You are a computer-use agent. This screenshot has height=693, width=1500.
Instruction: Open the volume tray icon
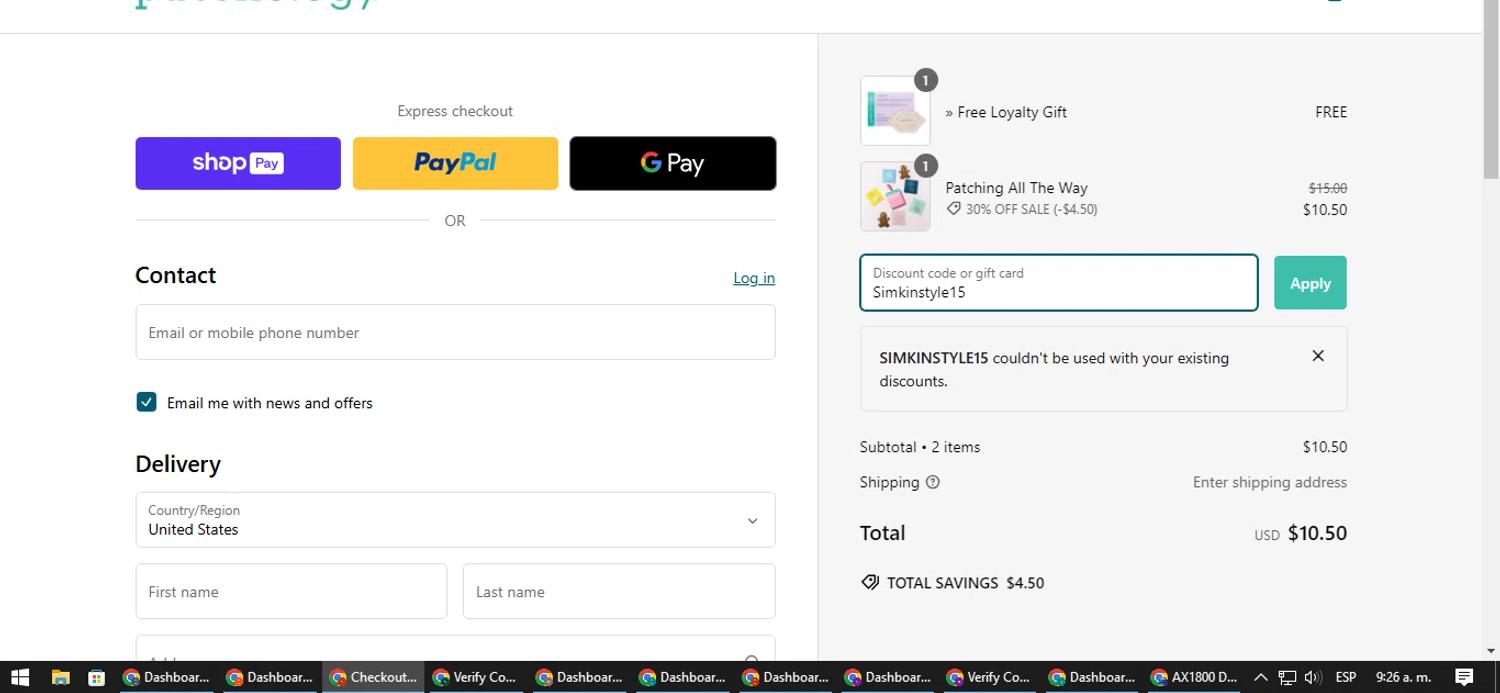(x=1313, y=677)
